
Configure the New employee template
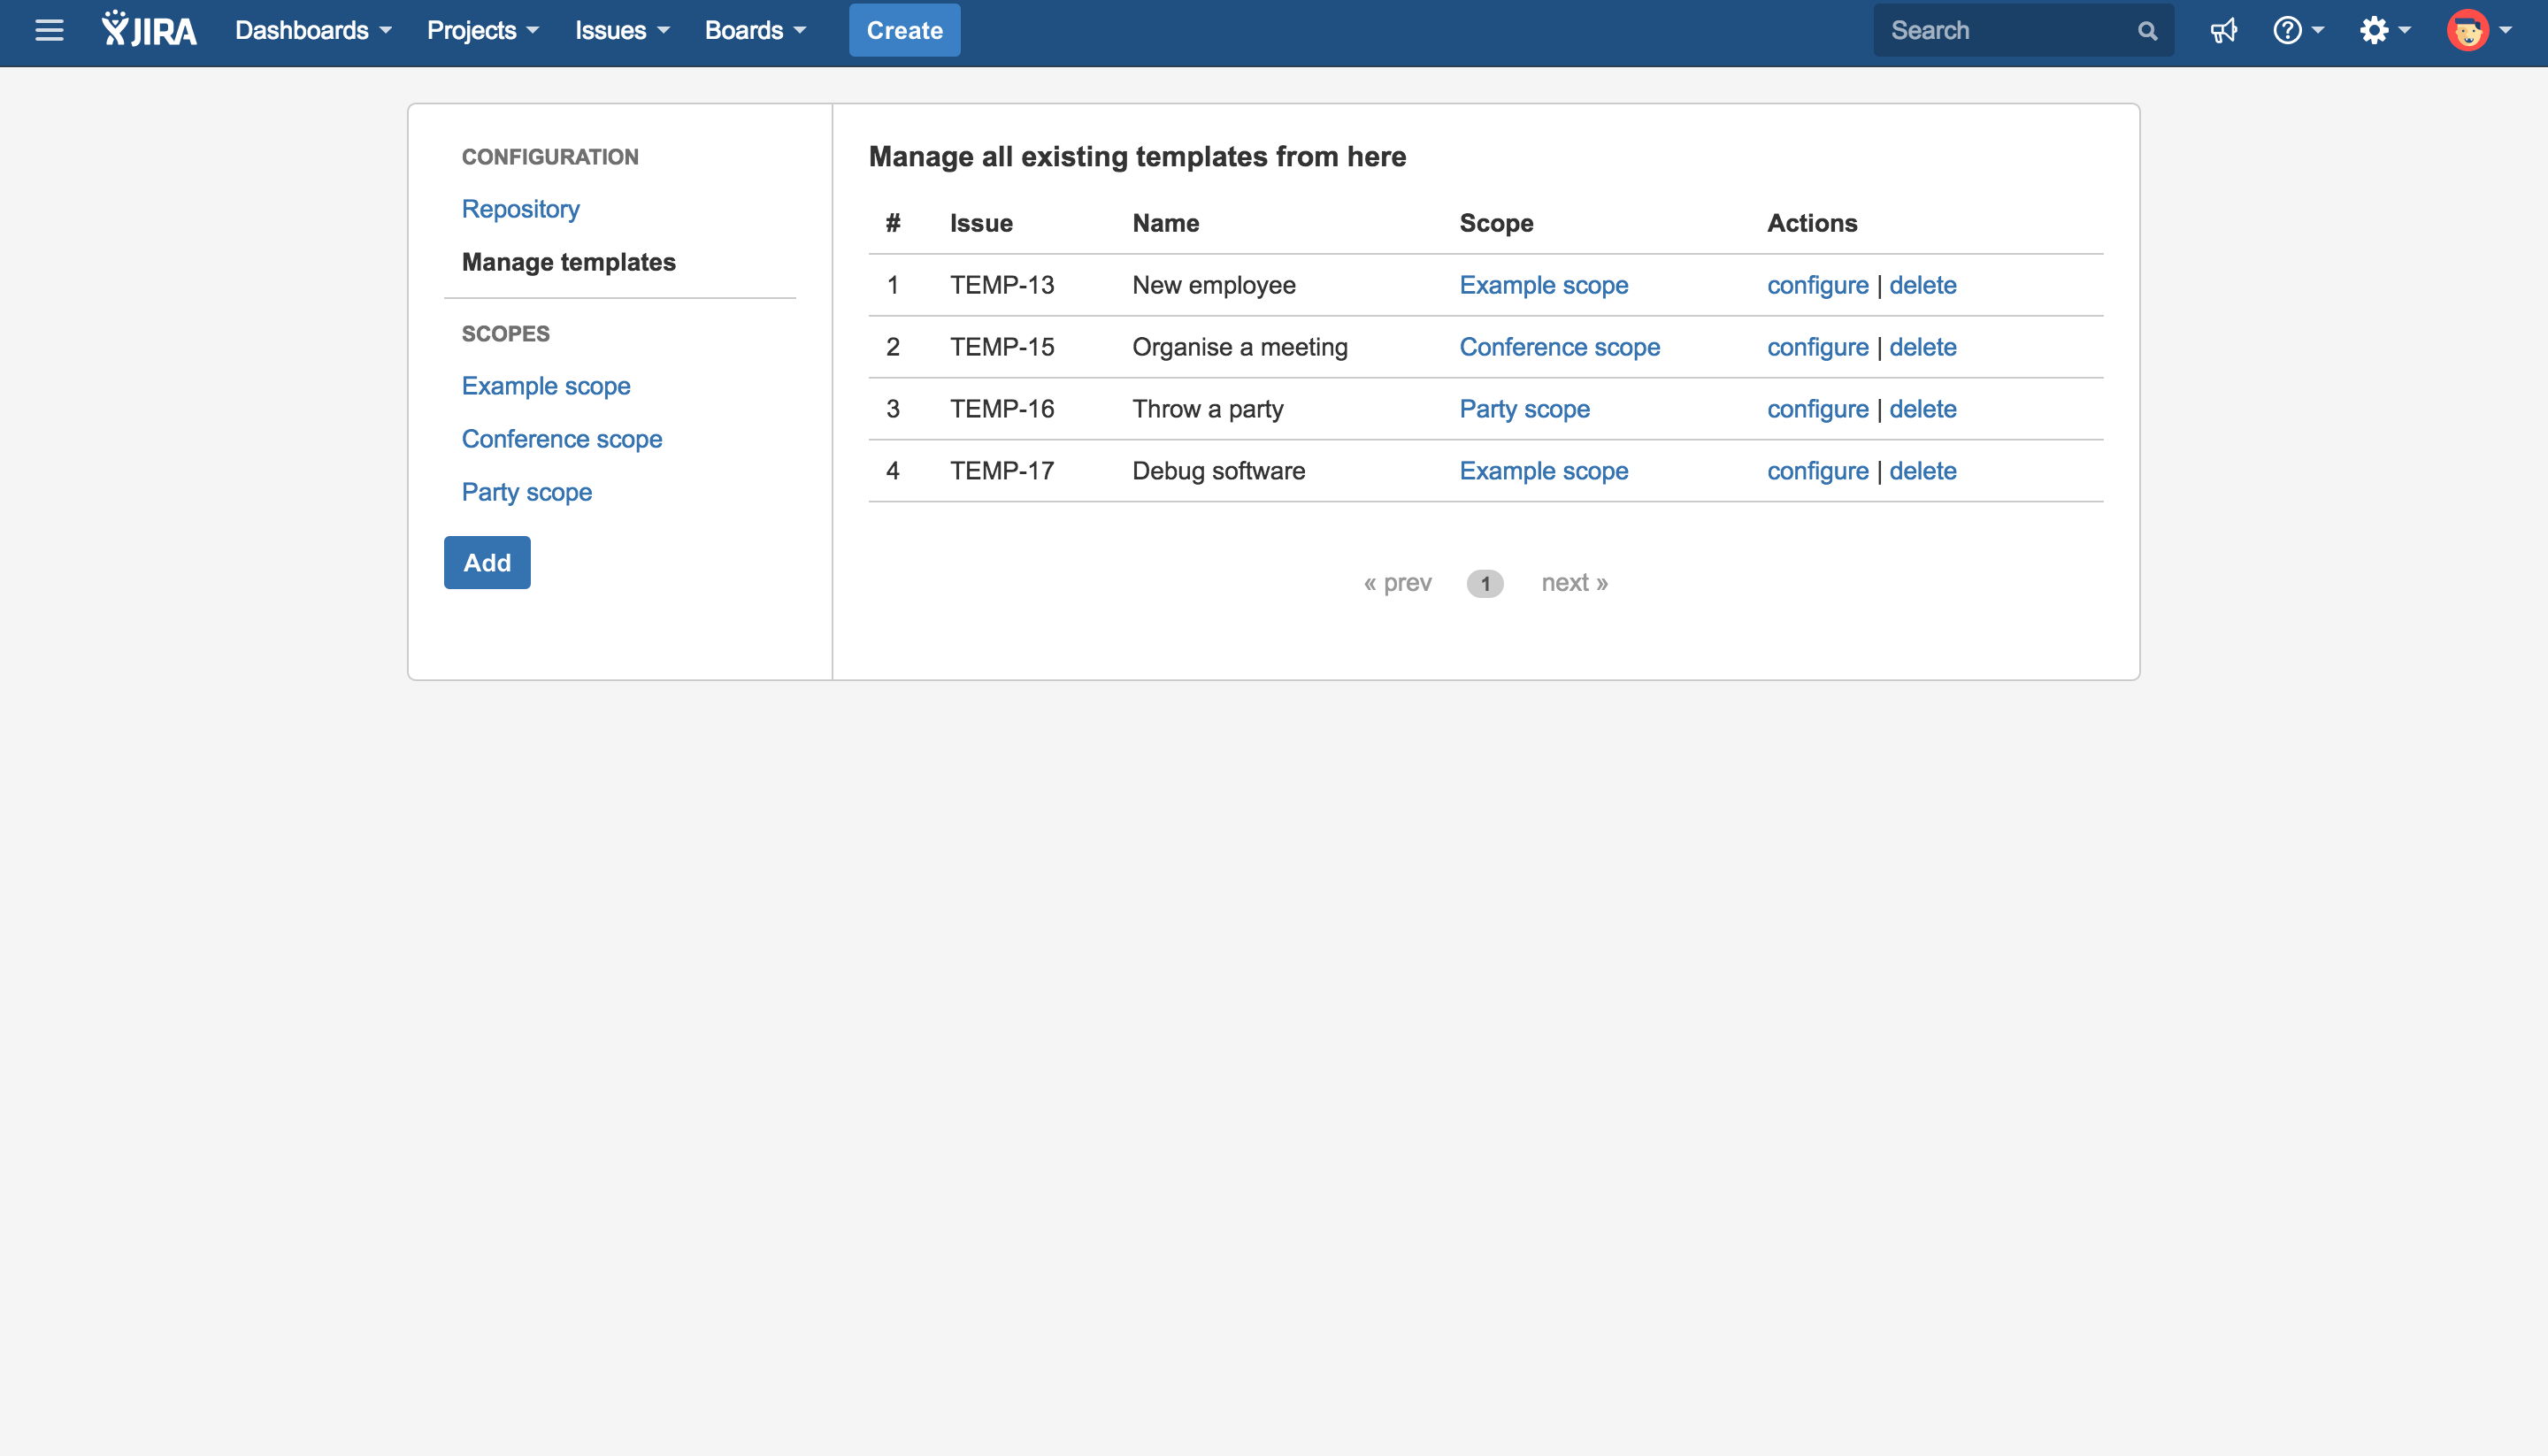1817,285
